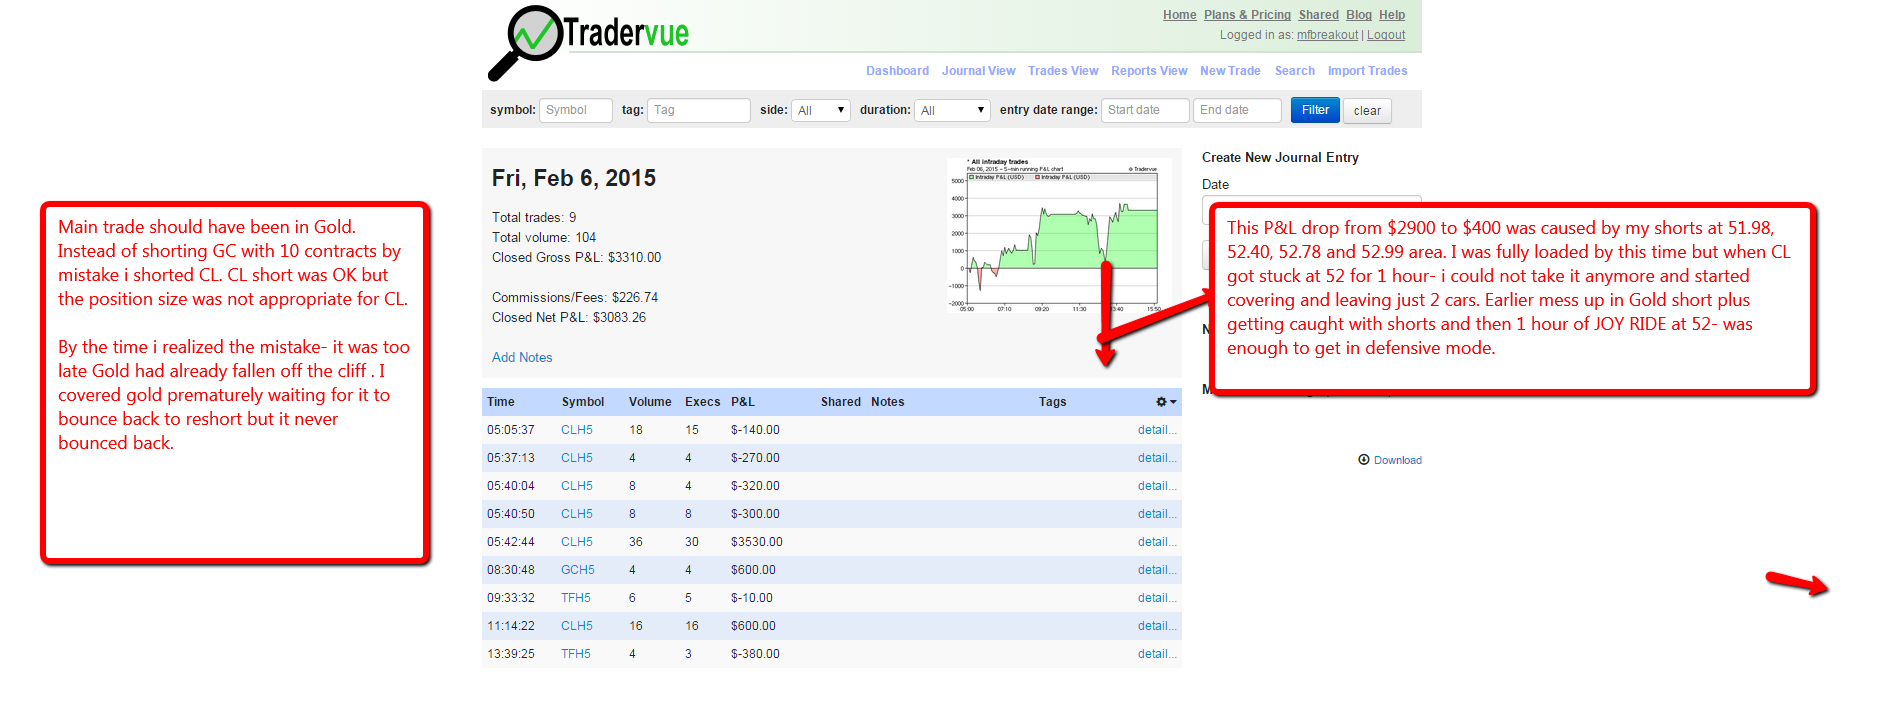Screen dimensions: 1888x725
Task: Click the GCH5 symbol link
Action: [578, 570]
